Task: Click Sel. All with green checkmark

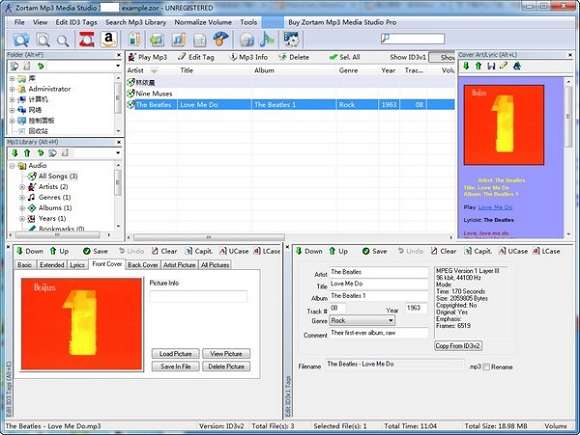Action: 344,57
